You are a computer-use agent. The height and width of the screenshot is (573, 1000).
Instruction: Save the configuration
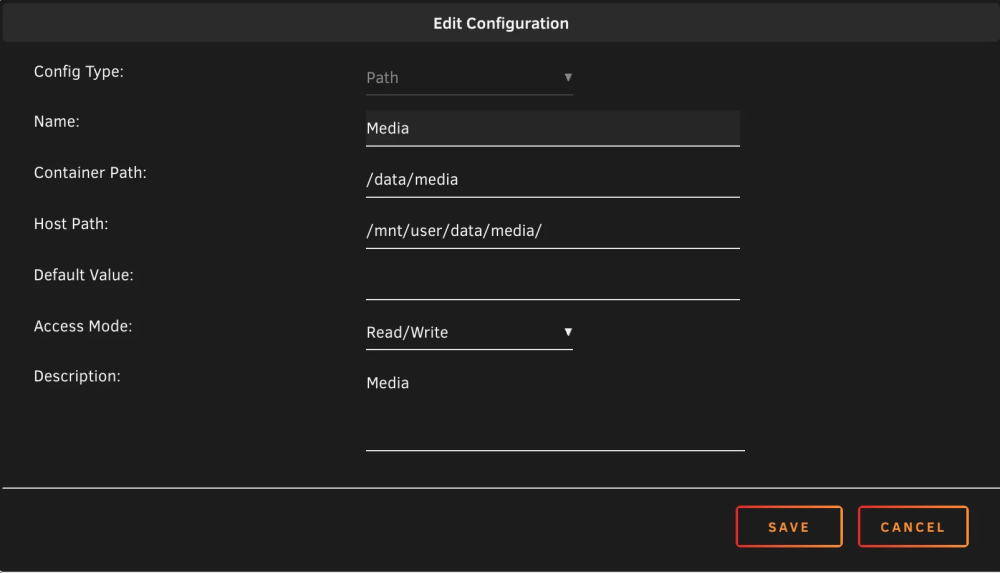coord(789,526)
